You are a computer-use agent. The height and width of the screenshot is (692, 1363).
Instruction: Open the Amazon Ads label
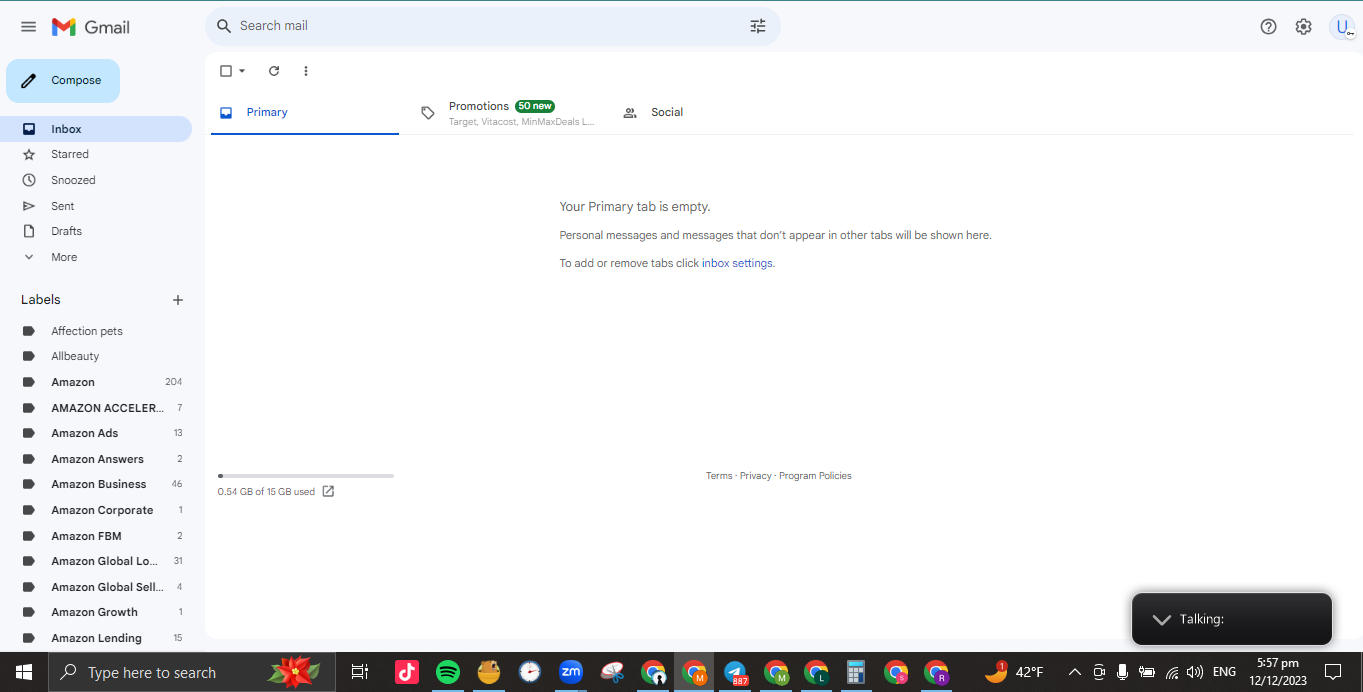coord(96,433)
